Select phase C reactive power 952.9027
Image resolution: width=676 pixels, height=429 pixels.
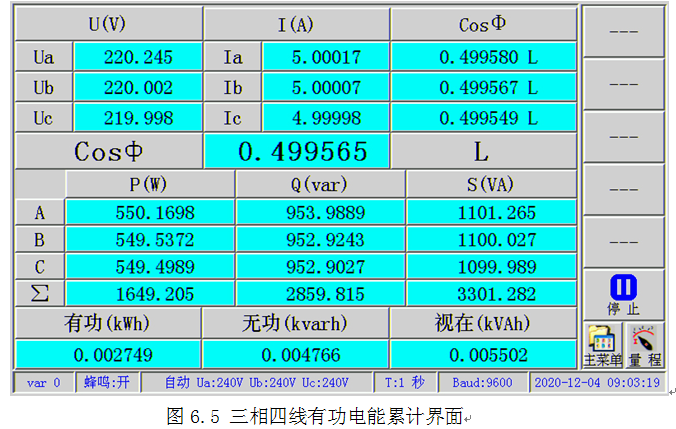(x=321, y=267)
